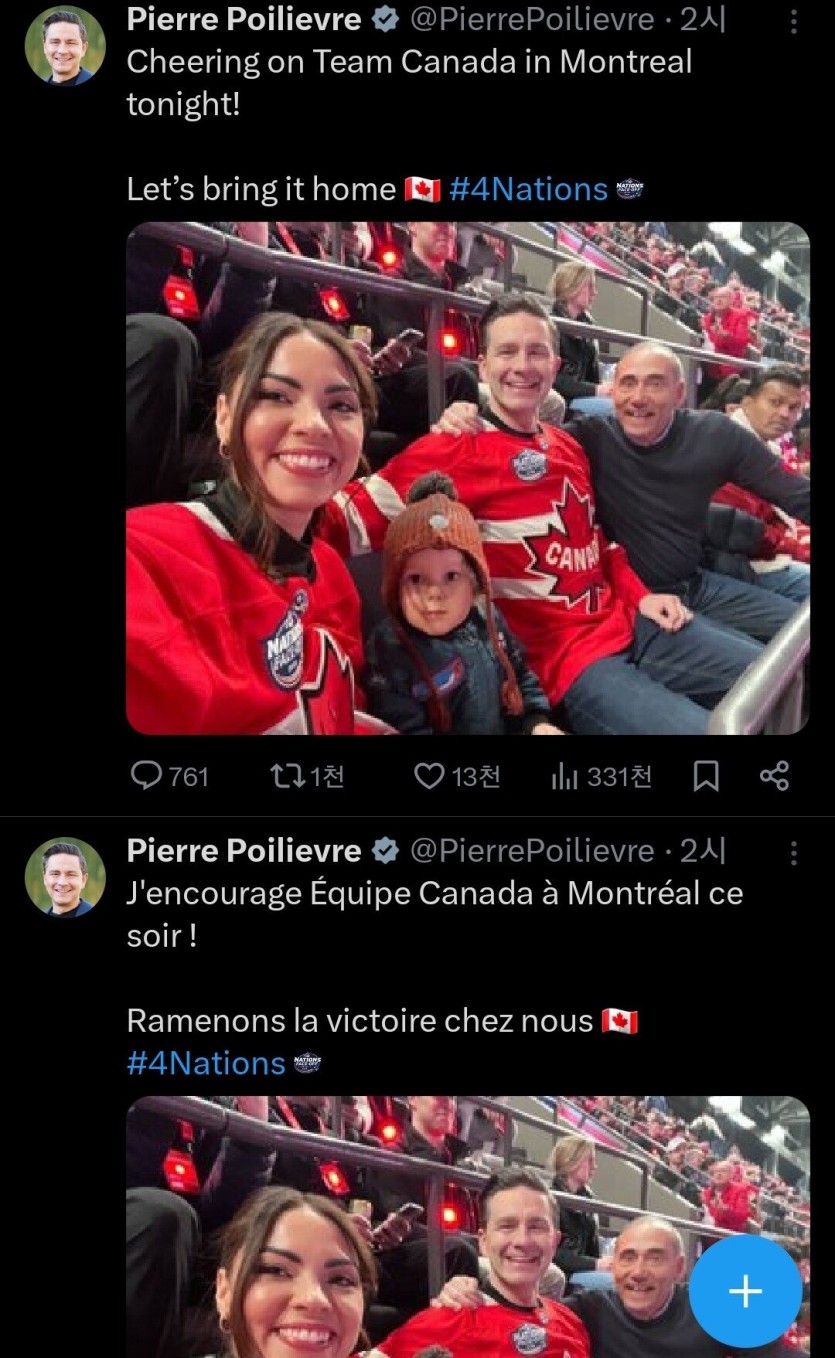Open profile avatar on the first tweet
Screen dimensions: 835x1358
pos(65,46)
